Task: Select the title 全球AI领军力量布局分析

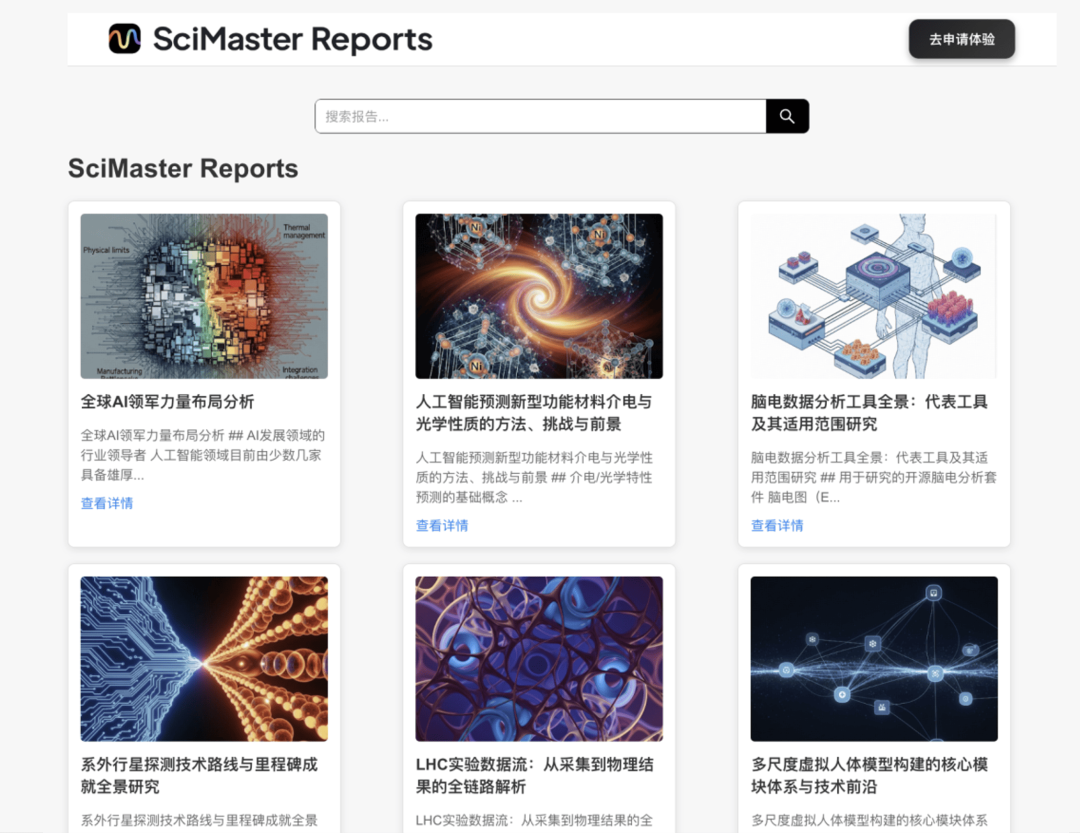Action: 167,402
